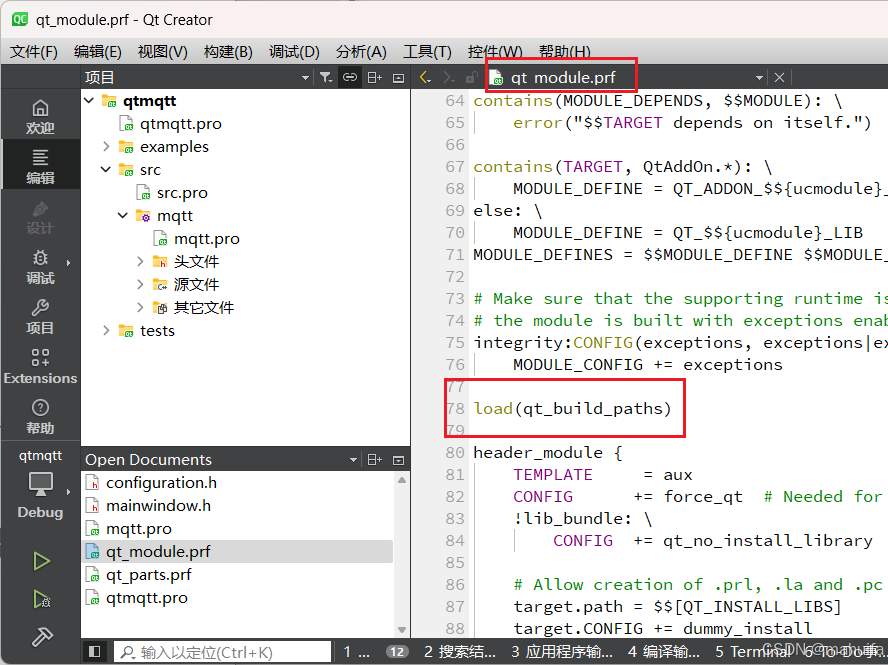Open the 工具(T) menu
888x665 pixels.
(x=428, y=52)
